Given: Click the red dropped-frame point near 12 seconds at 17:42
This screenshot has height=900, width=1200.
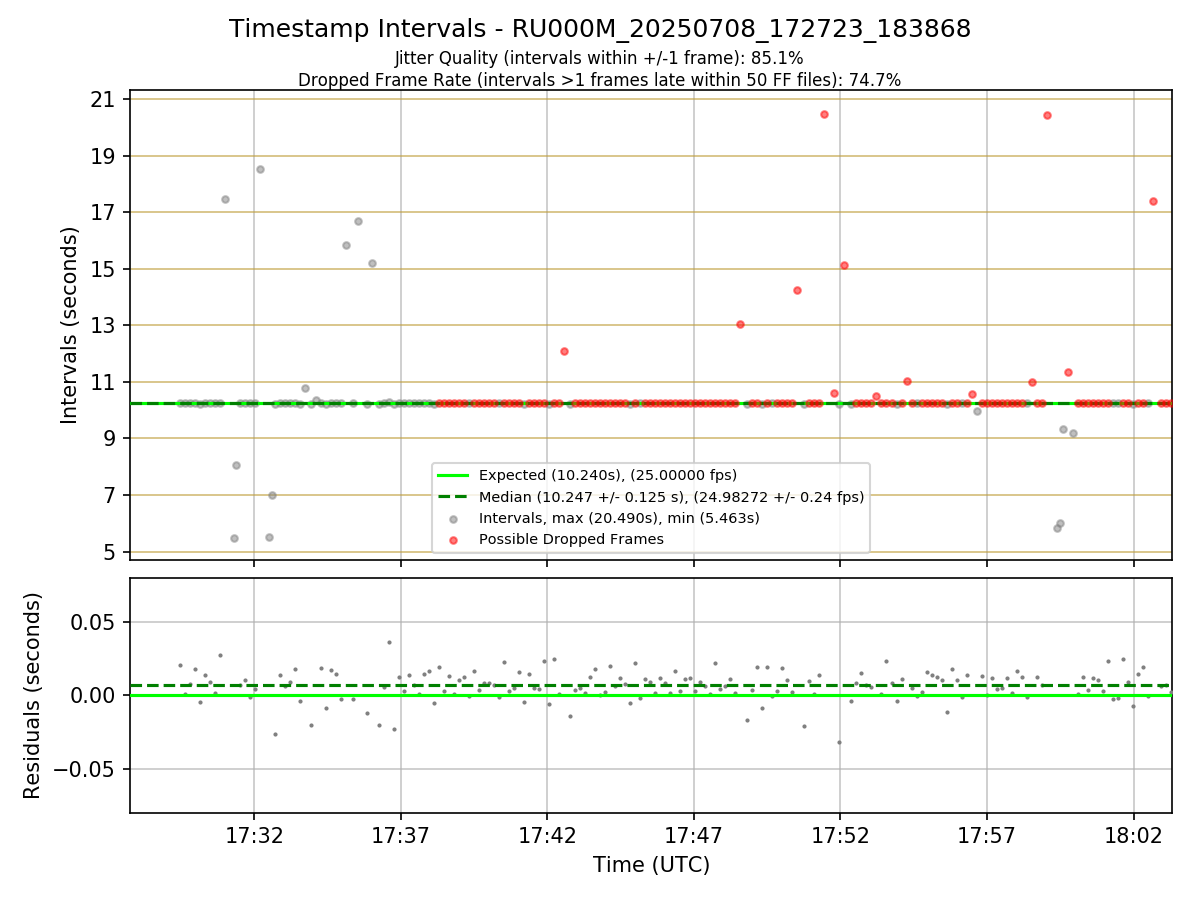Looking at the screenshot, I should (564, 351).
